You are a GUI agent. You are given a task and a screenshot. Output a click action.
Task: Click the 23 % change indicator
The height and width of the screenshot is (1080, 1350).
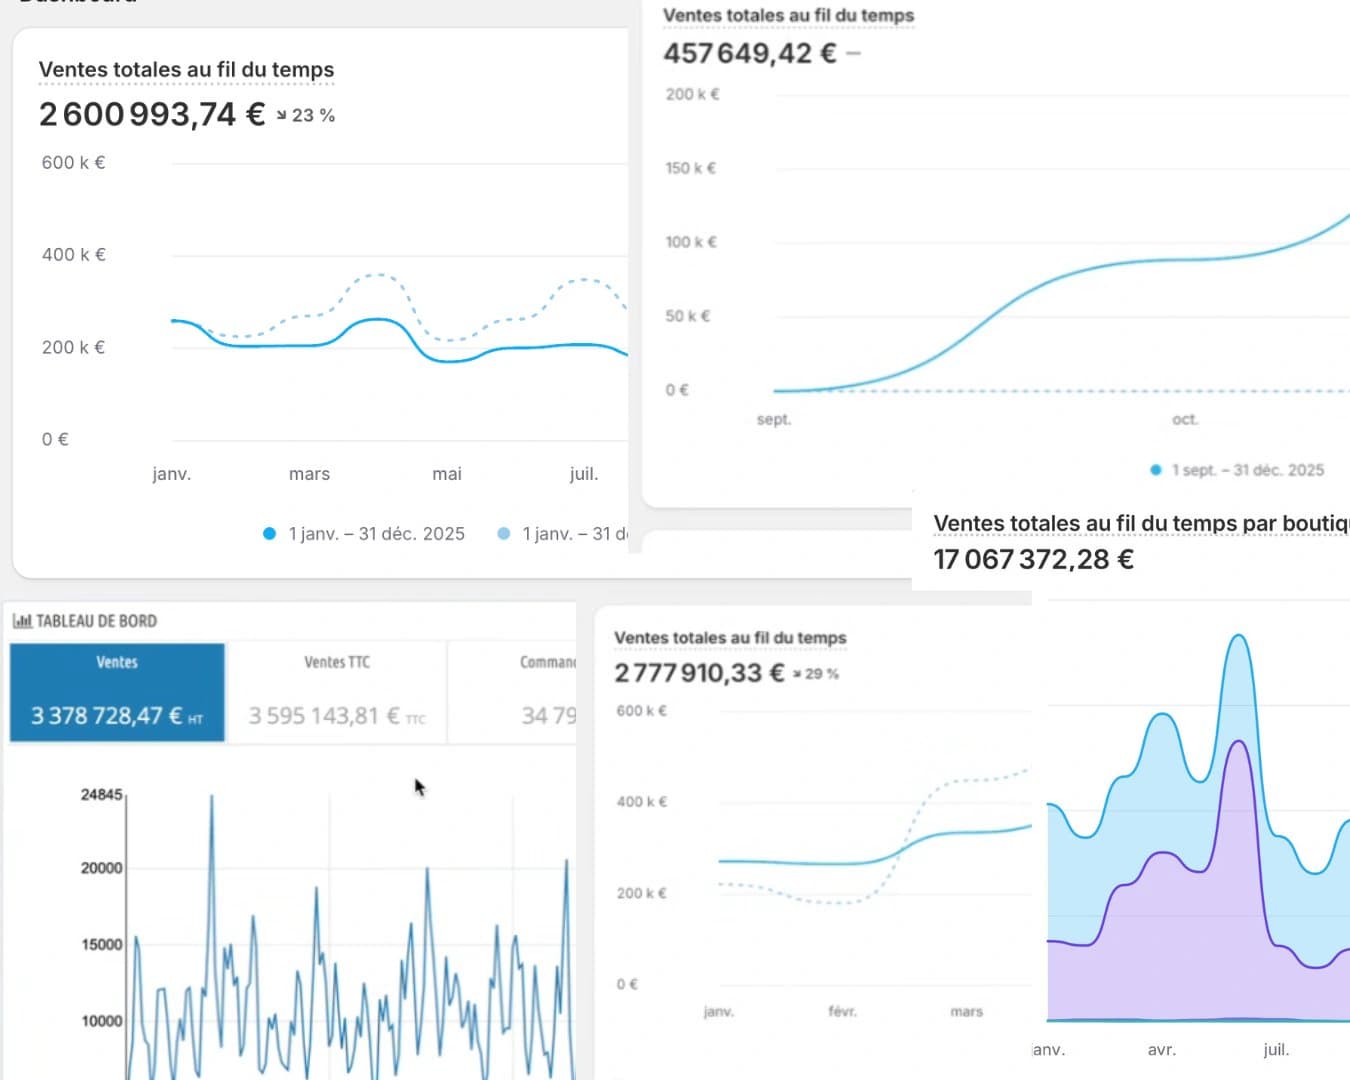click(x=306, y=115)
